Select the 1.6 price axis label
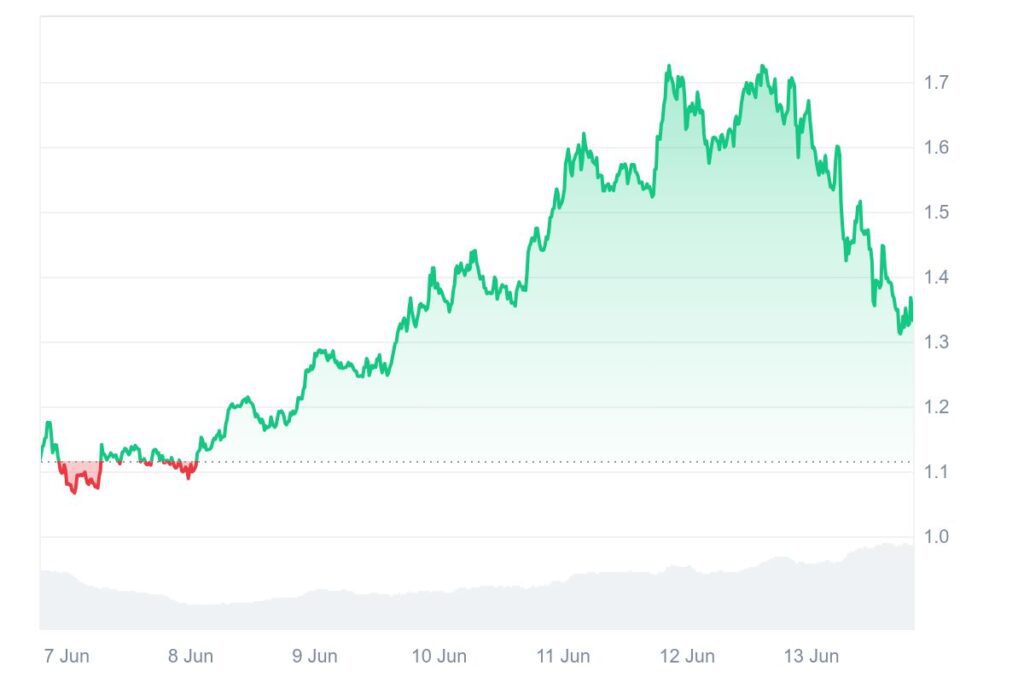This screenshot has width=1024, height=683. pyautogui.click(x=936, y=147)
